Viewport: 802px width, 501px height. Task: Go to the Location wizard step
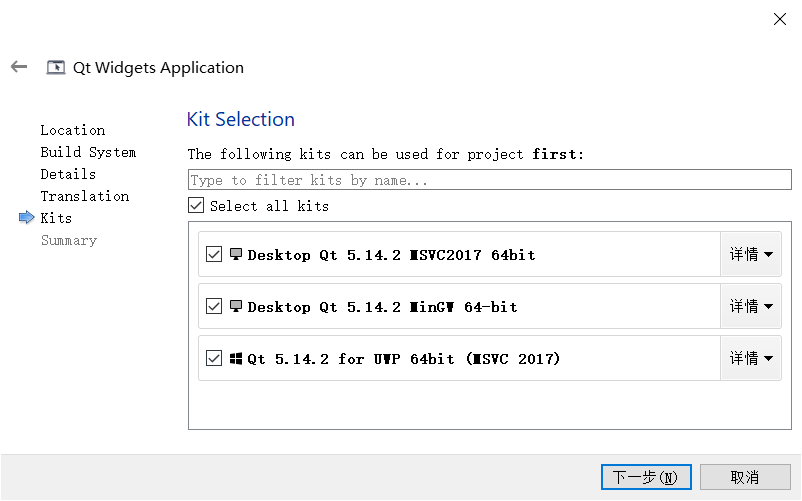coord(72,130)
